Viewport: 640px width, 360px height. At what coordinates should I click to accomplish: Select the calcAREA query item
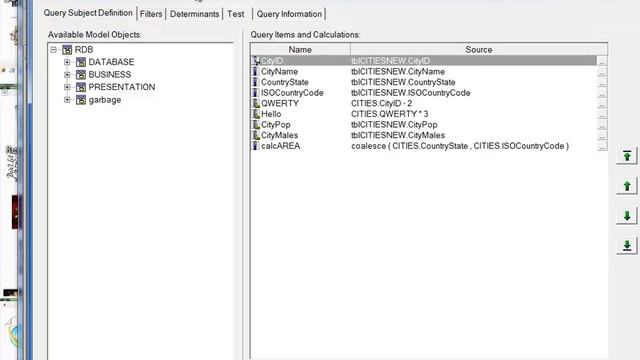(280, 146)
